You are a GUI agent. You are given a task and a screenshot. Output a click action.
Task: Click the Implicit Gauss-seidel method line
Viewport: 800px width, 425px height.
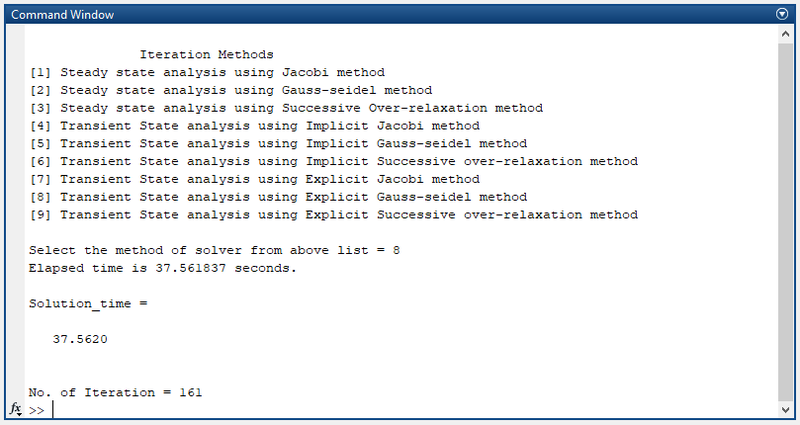click(x=277, y=143)
